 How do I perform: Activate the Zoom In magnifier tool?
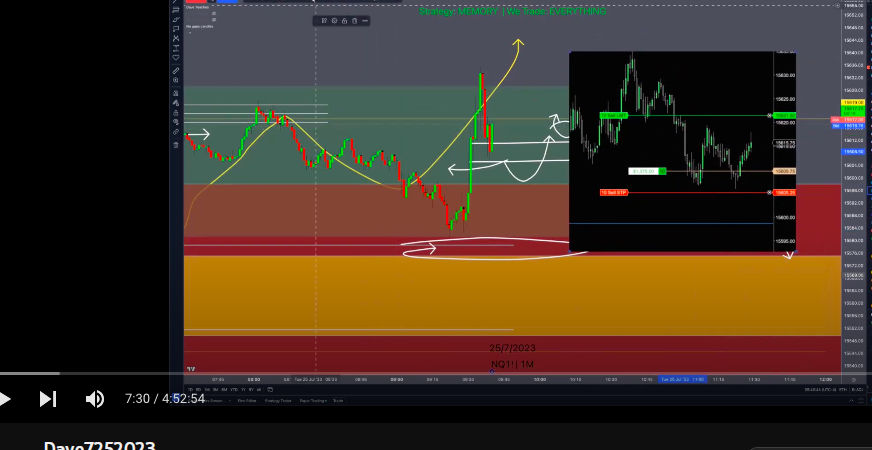176,80
